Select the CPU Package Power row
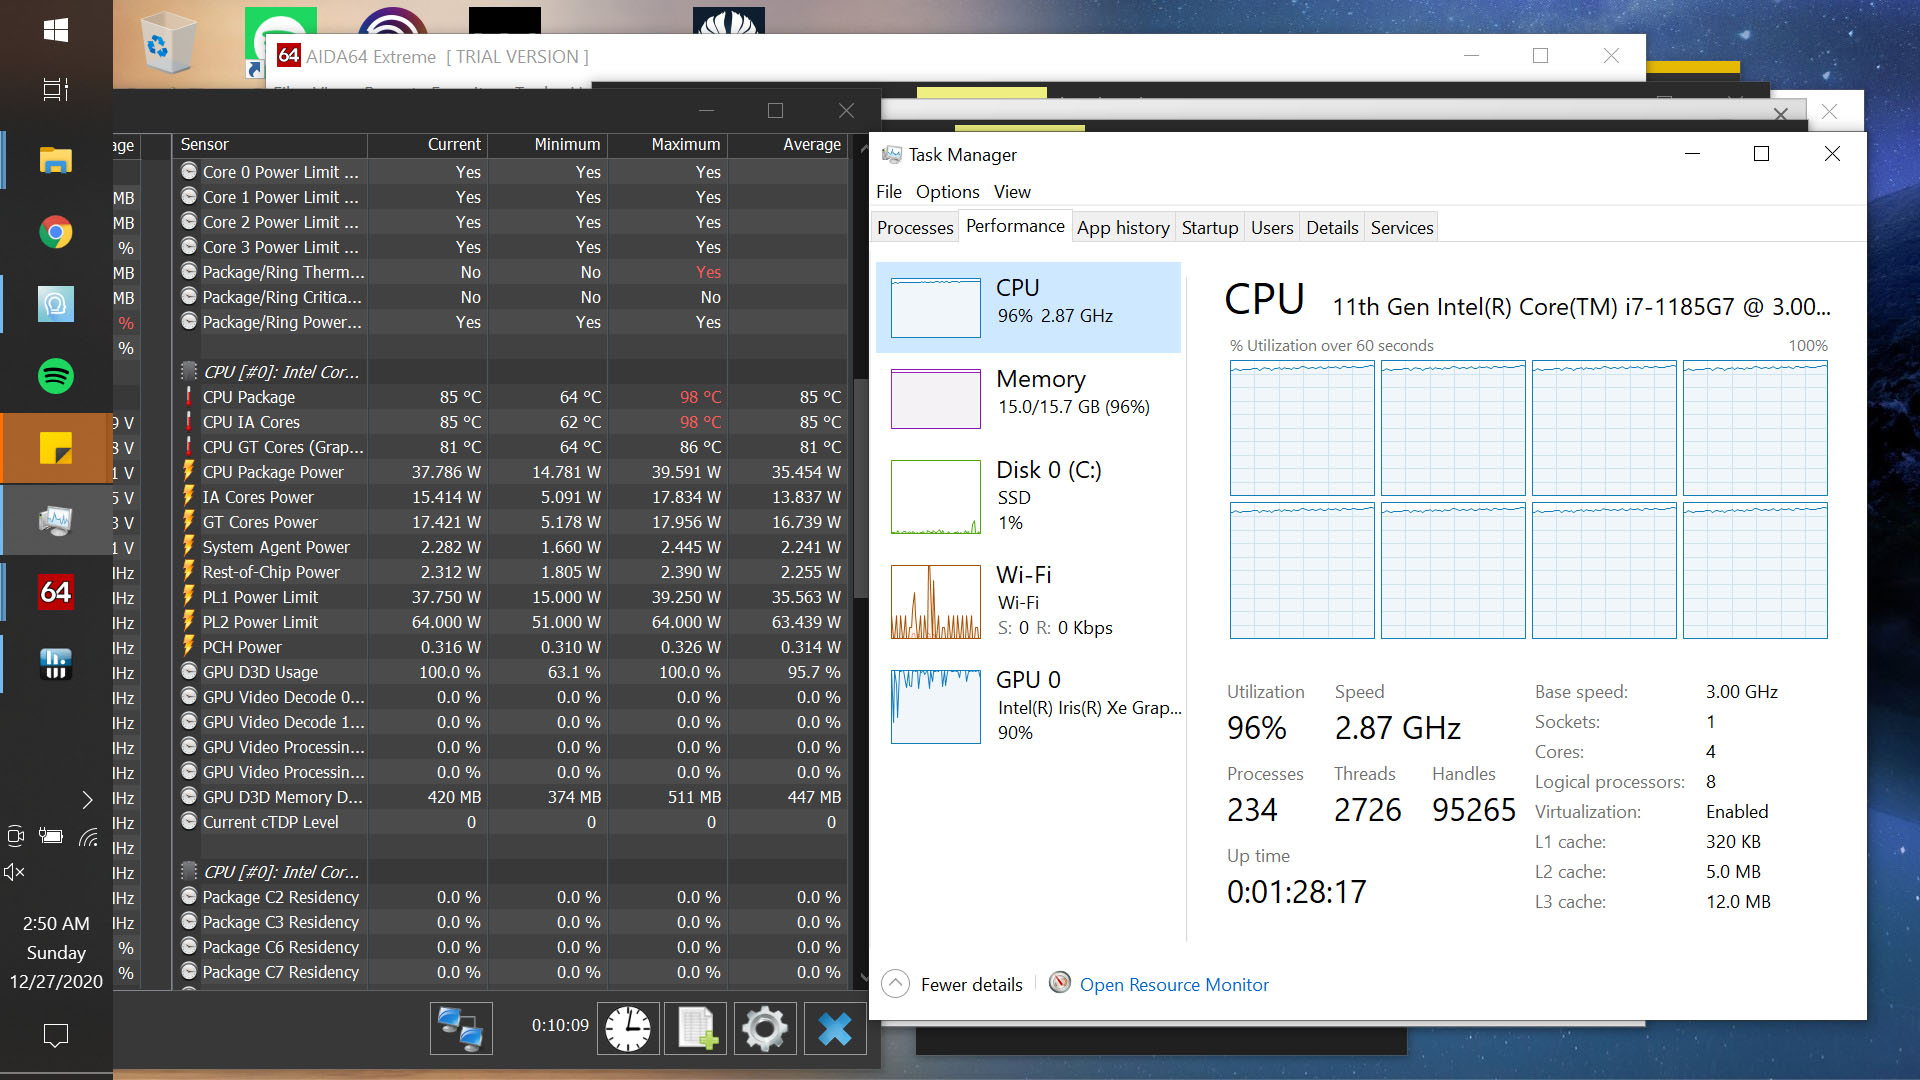This screenshot has height=1080, width=1920. point(510,472)
